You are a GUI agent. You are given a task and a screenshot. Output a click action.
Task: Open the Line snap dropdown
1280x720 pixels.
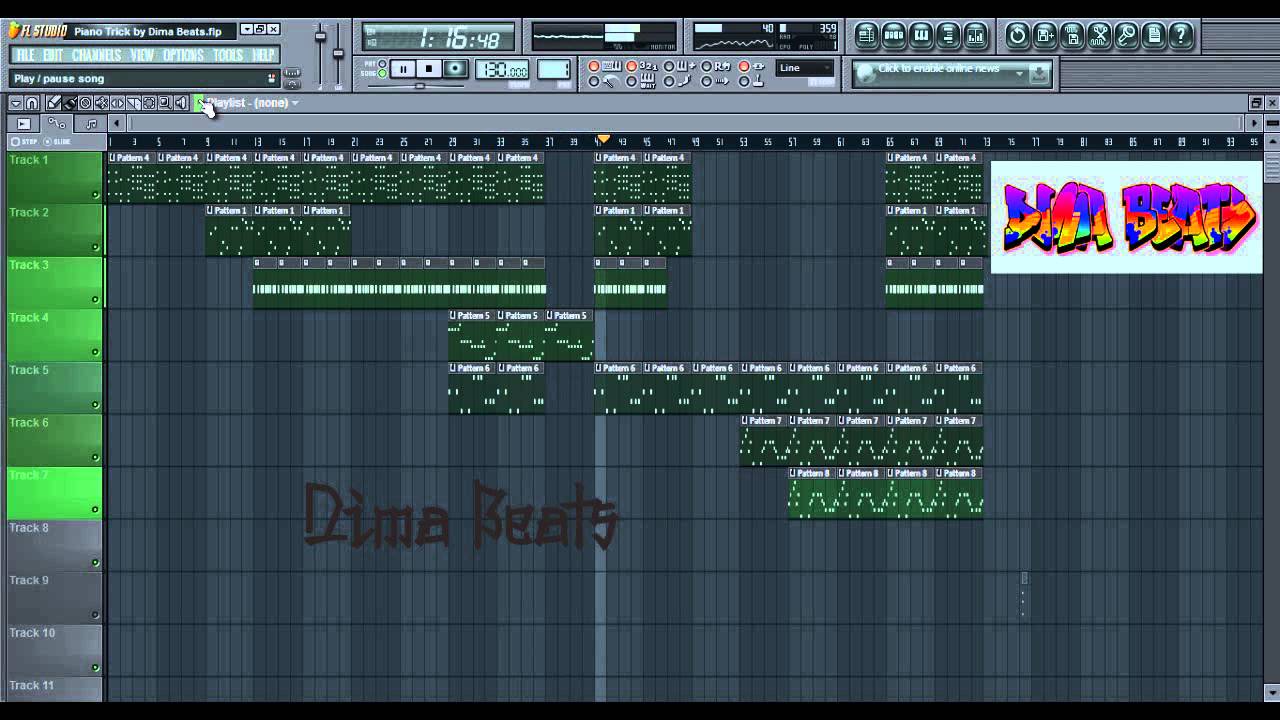pos(805,68)
